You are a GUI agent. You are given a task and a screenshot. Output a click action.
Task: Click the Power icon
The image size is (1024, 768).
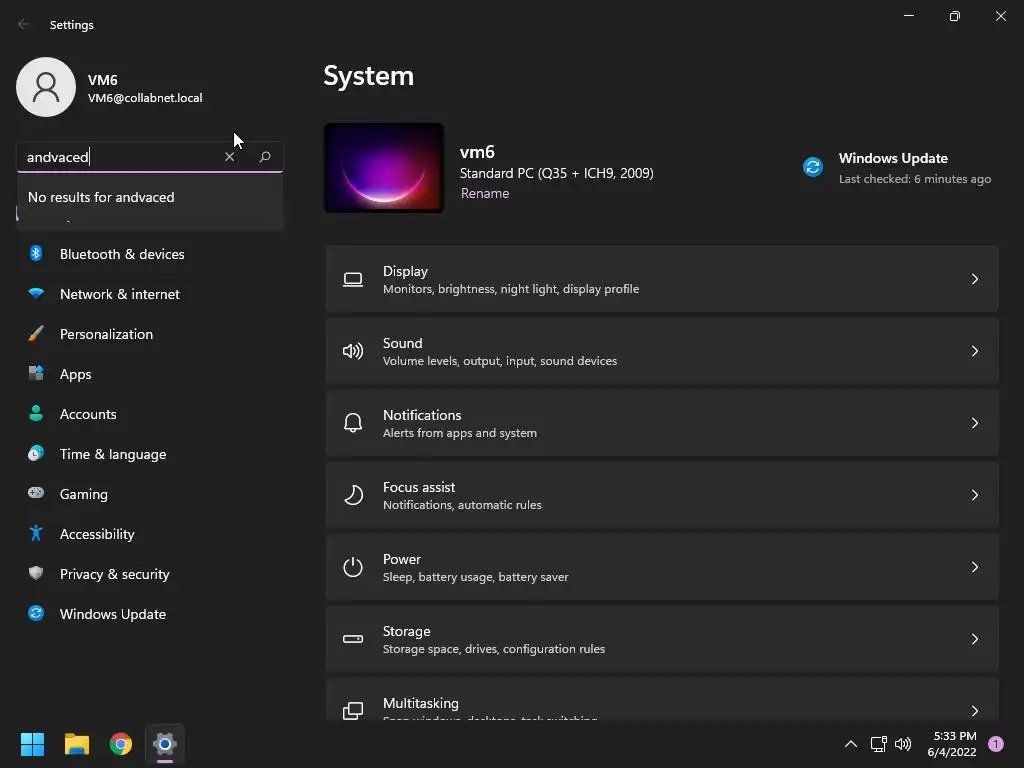tap(353, 567)
